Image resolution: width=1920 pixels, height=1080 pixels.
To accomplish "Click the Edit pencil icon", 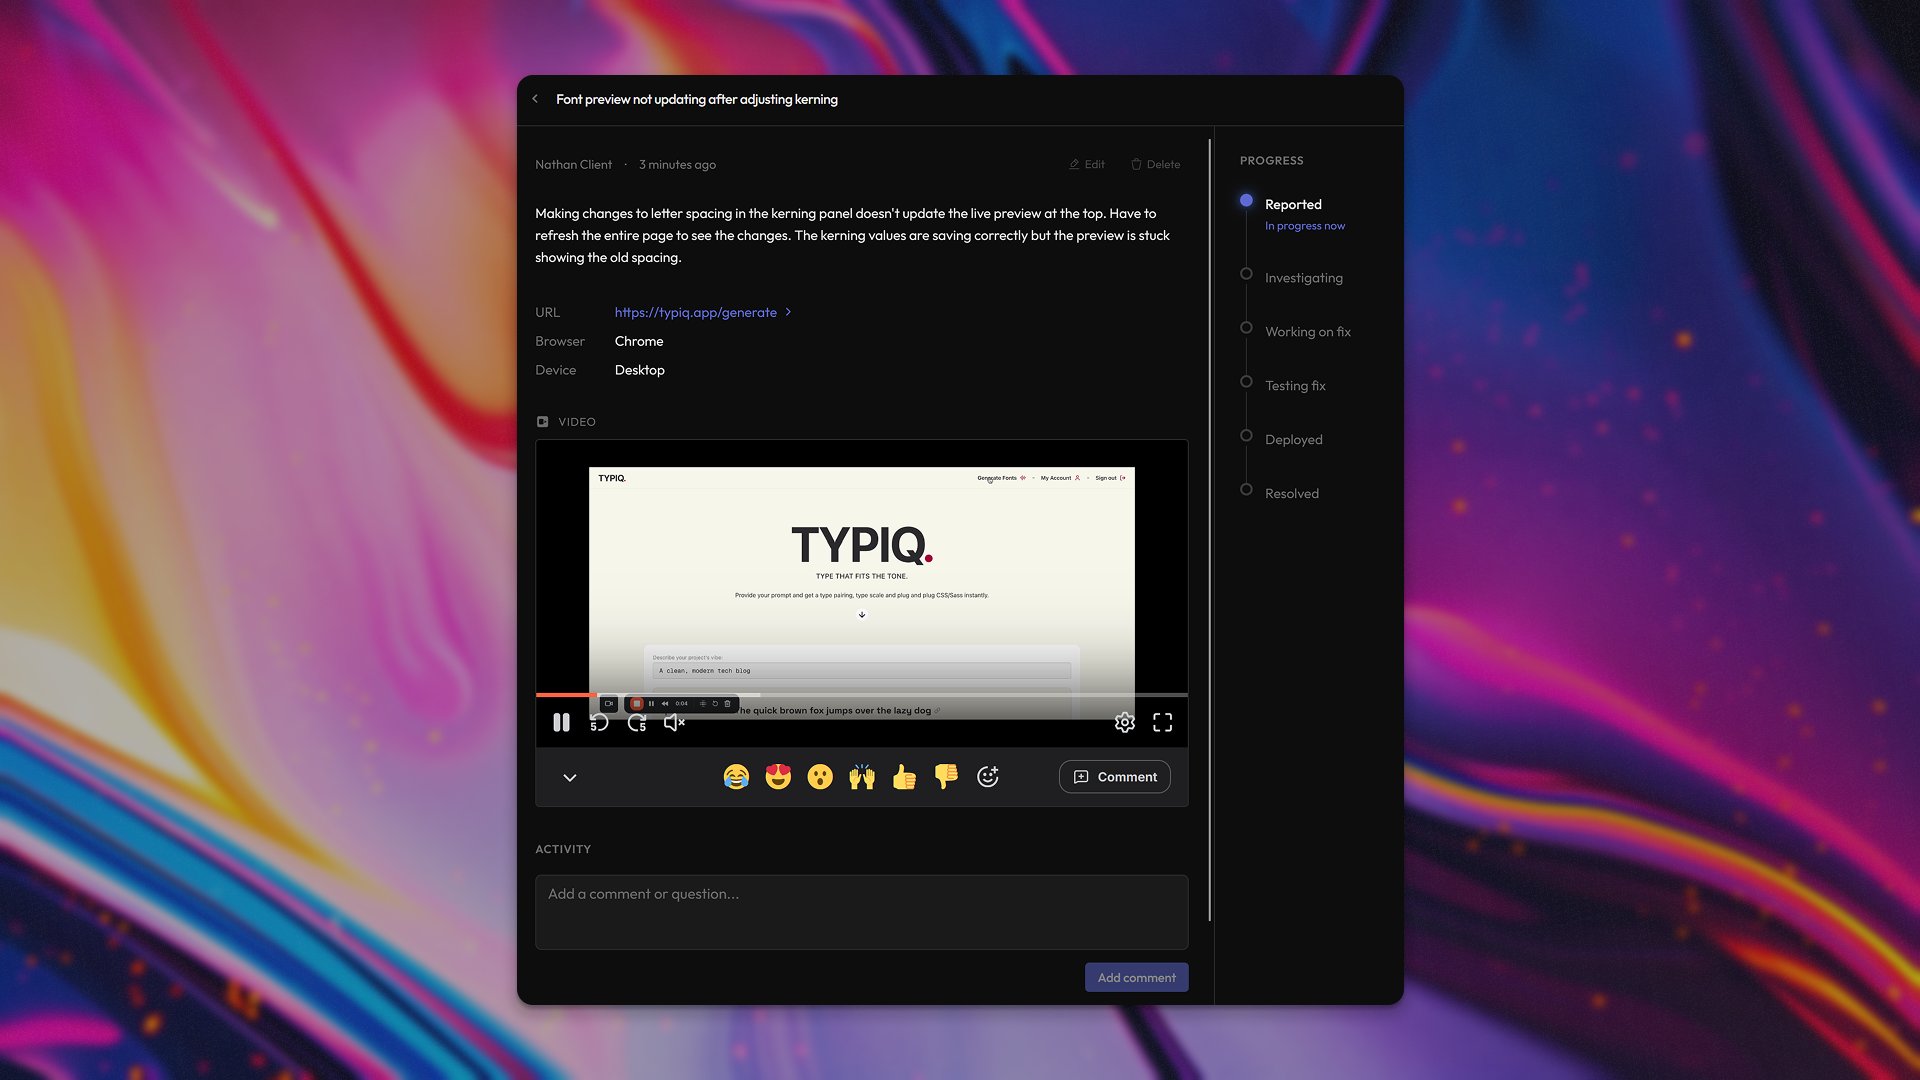I will click(x=1072, y=164).
